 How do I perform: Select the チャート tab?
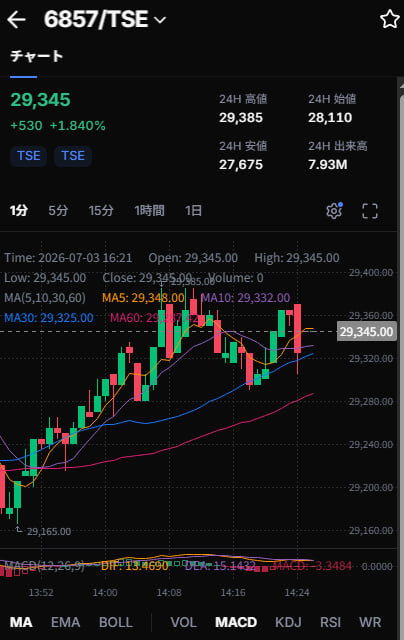click(x=36, y=56)
